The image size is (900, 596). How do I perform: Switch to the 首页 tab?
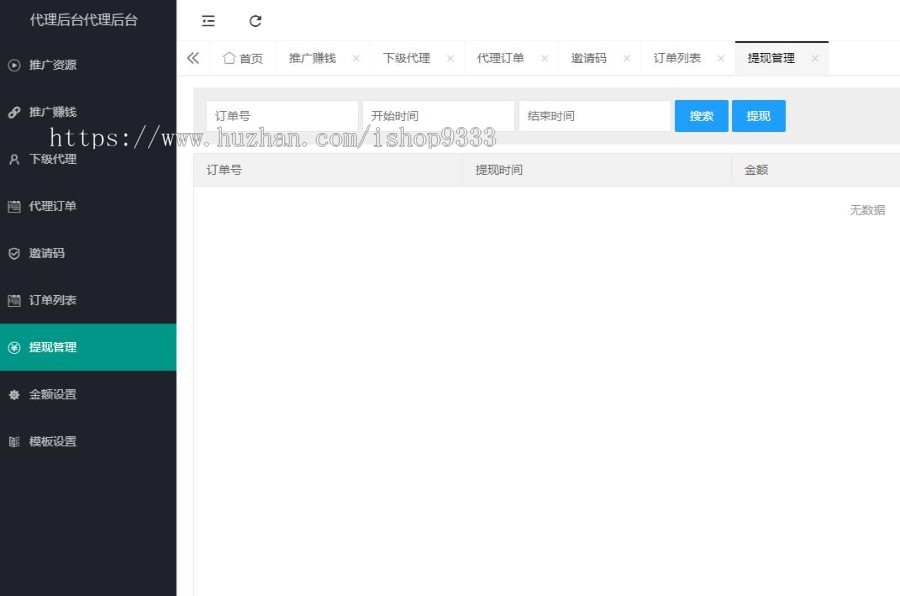point(243,58)
